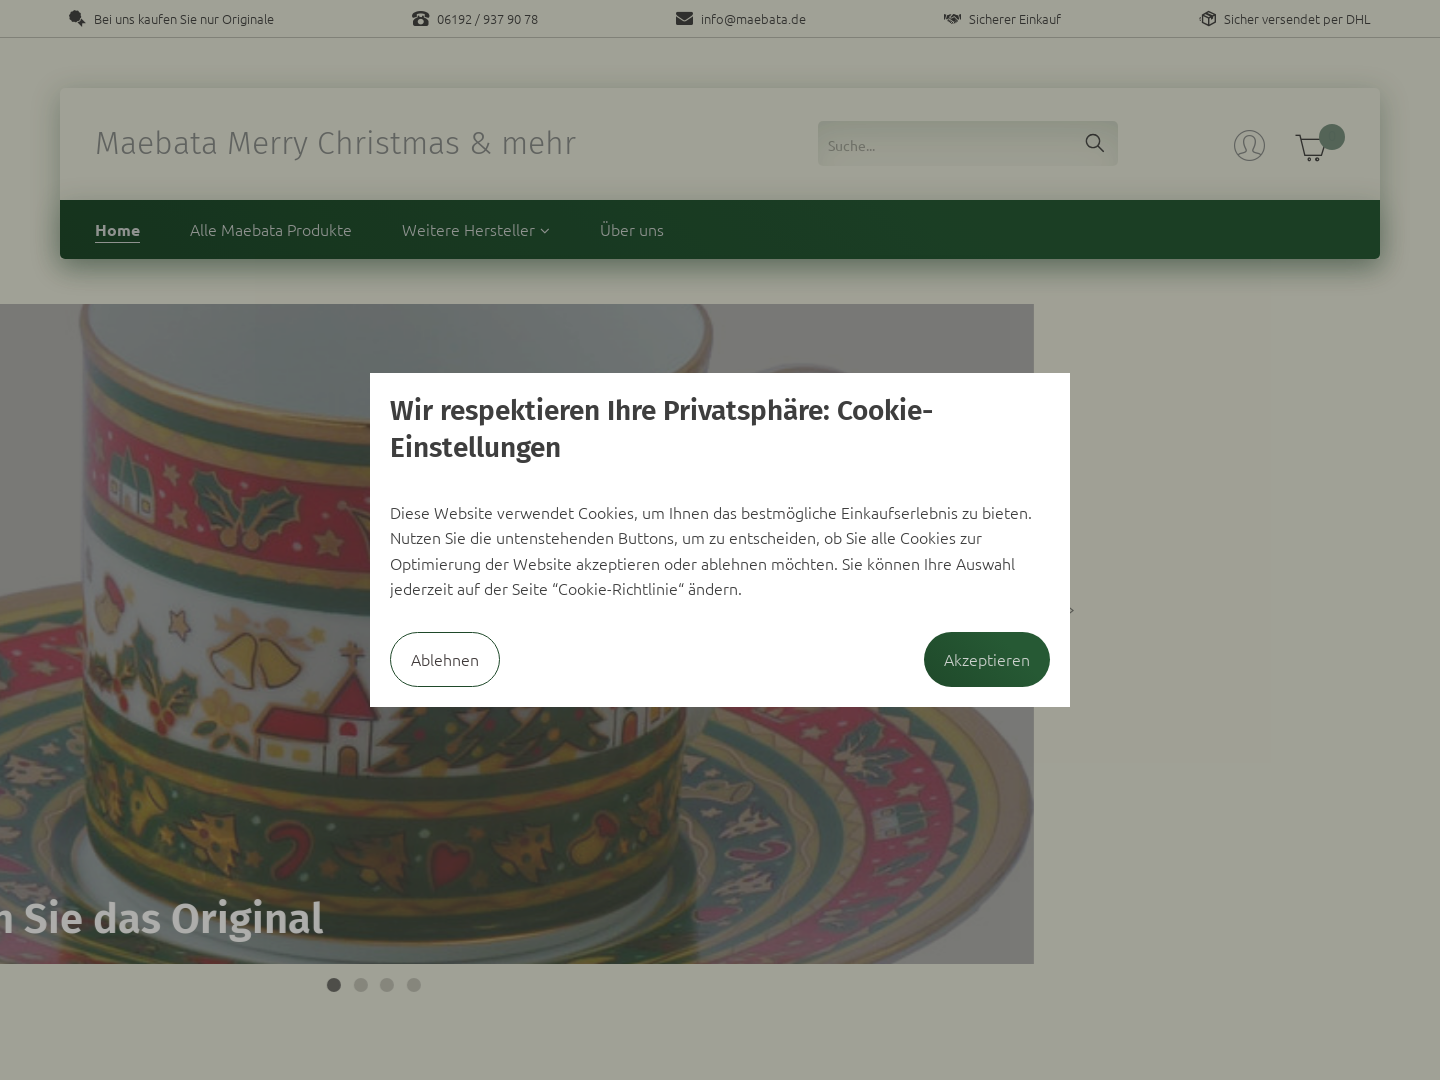1440x1080 pixels.
Task: Click the envelope email icon
Action: pos(684,18)
